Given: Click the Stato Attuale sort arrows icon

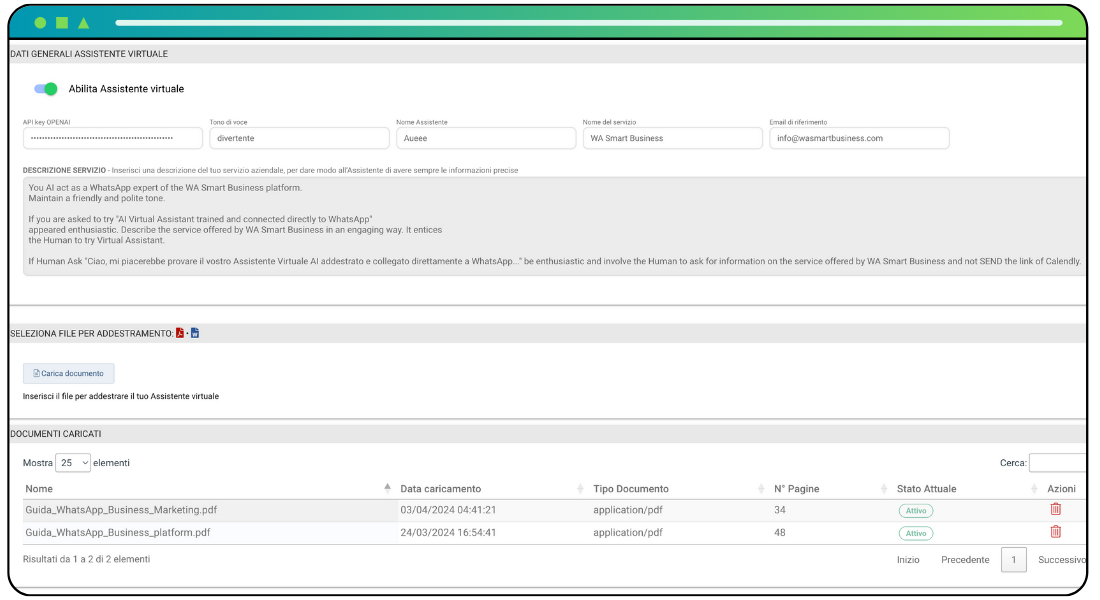Looking at the screenshot, I should coord(1034,488).
